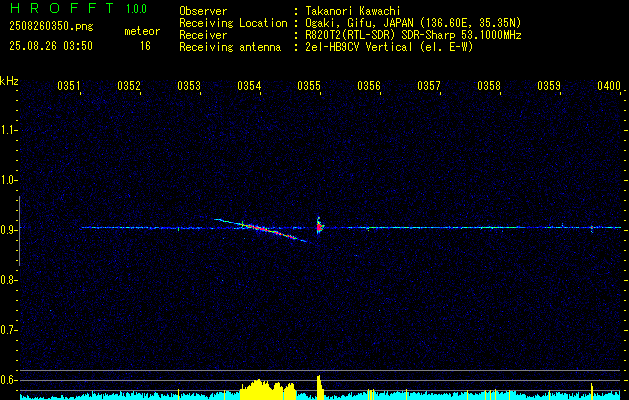
Task: Click the 2el-HB9CV Vertical antenna text
Action: 390,47
